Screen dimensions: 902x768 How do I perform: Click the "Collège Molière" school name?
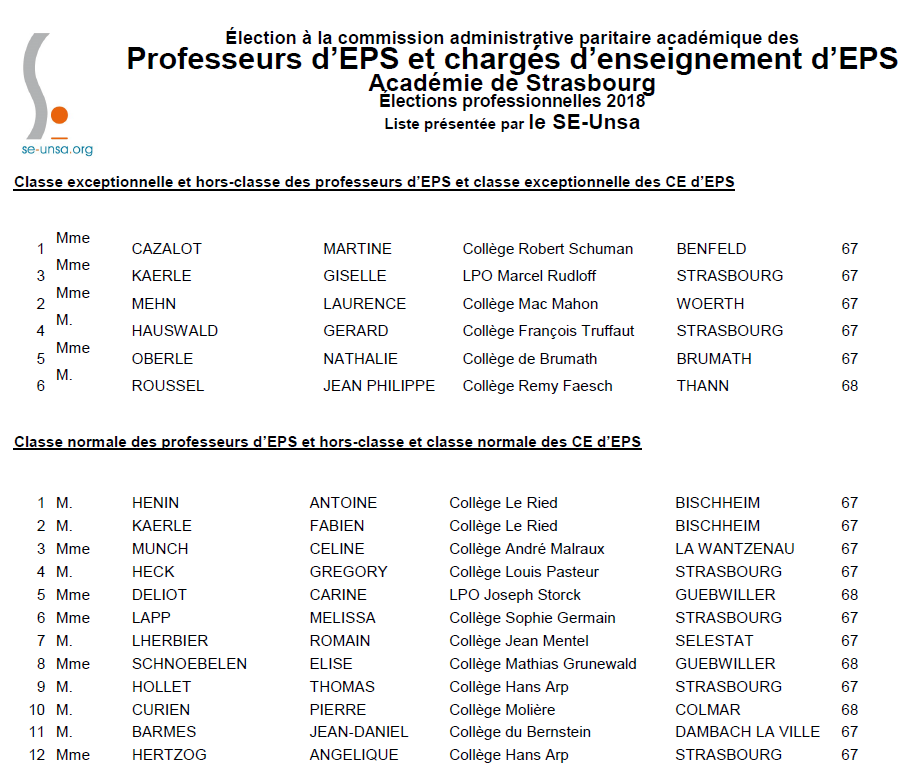point(503,710)
